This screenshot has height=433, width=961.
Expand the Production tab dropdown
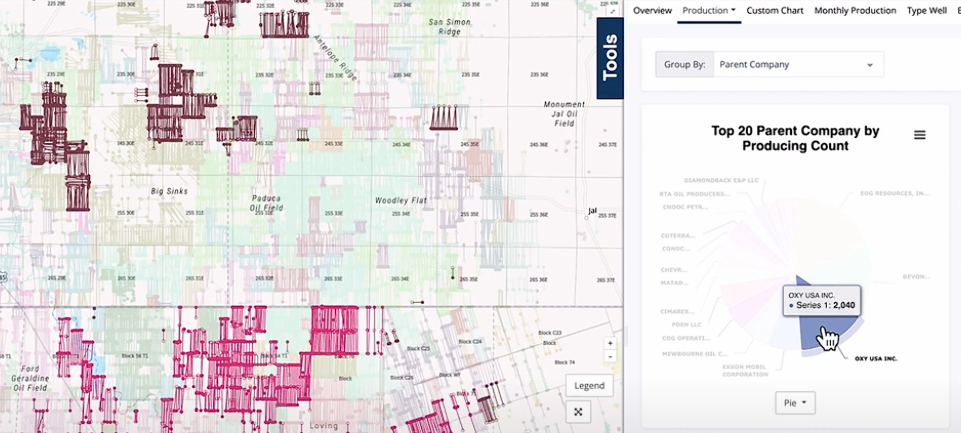pyautogui.click(x=708, y=10)
